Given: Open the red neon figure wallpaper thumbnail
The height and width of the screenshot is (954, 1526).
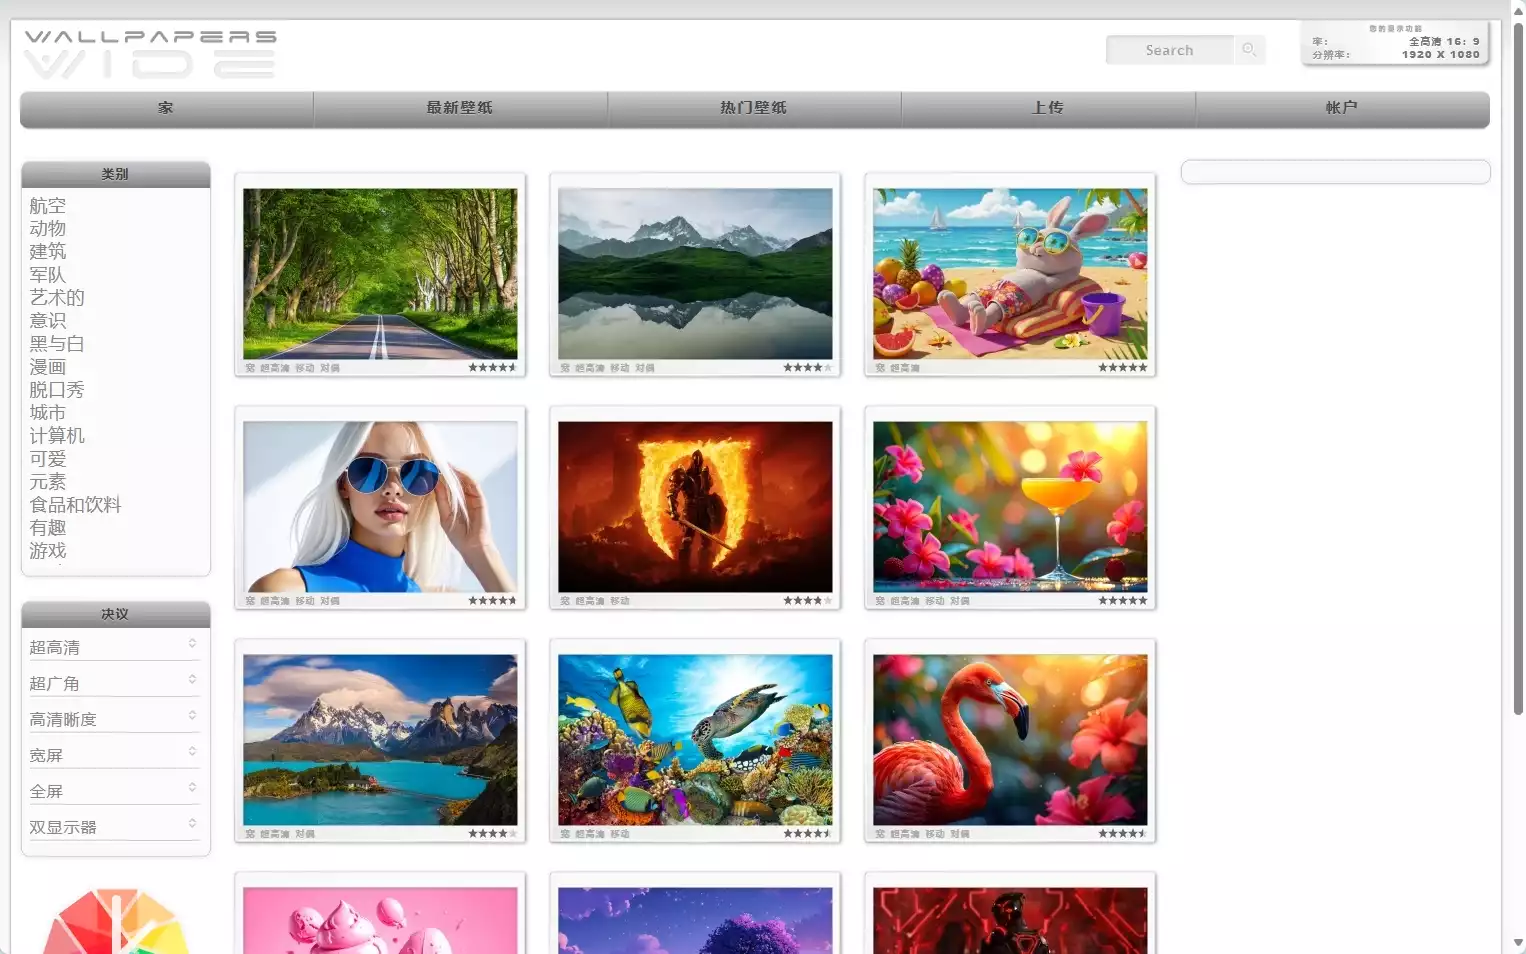Looking at the screenshot, I should pos(1010,920).
